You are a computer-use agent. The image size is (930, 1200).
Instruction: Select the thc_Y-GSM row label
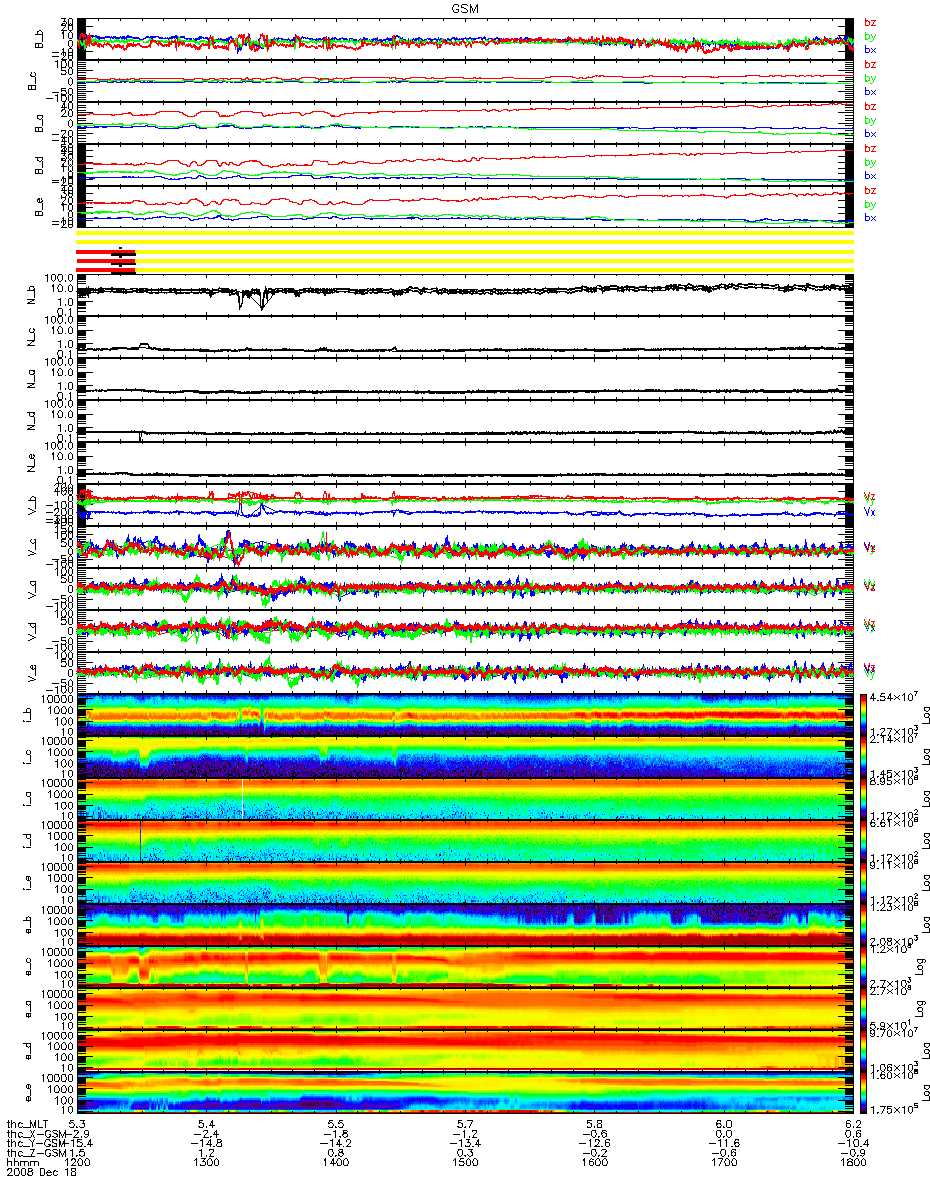[34, 1143]
